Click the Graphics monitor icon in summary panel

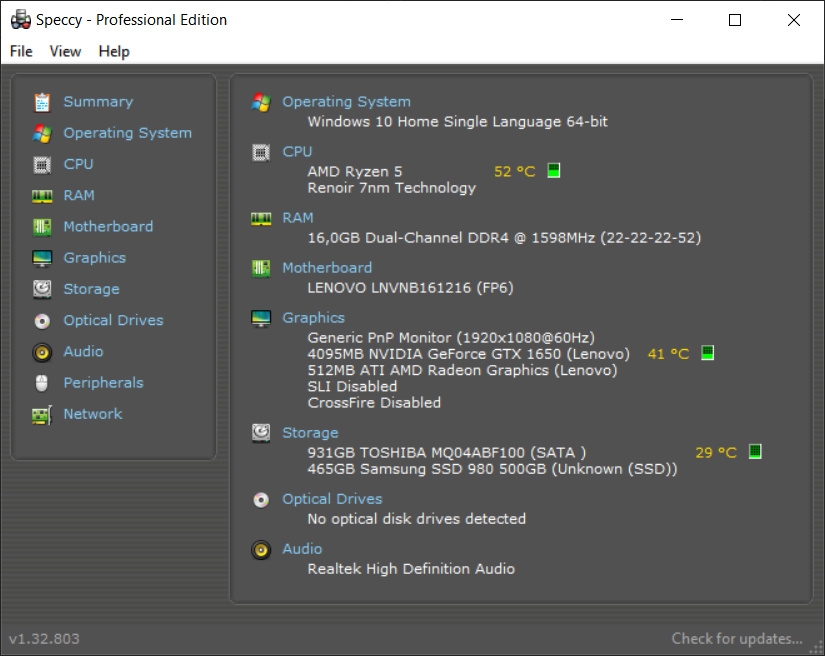pos(261,318)
